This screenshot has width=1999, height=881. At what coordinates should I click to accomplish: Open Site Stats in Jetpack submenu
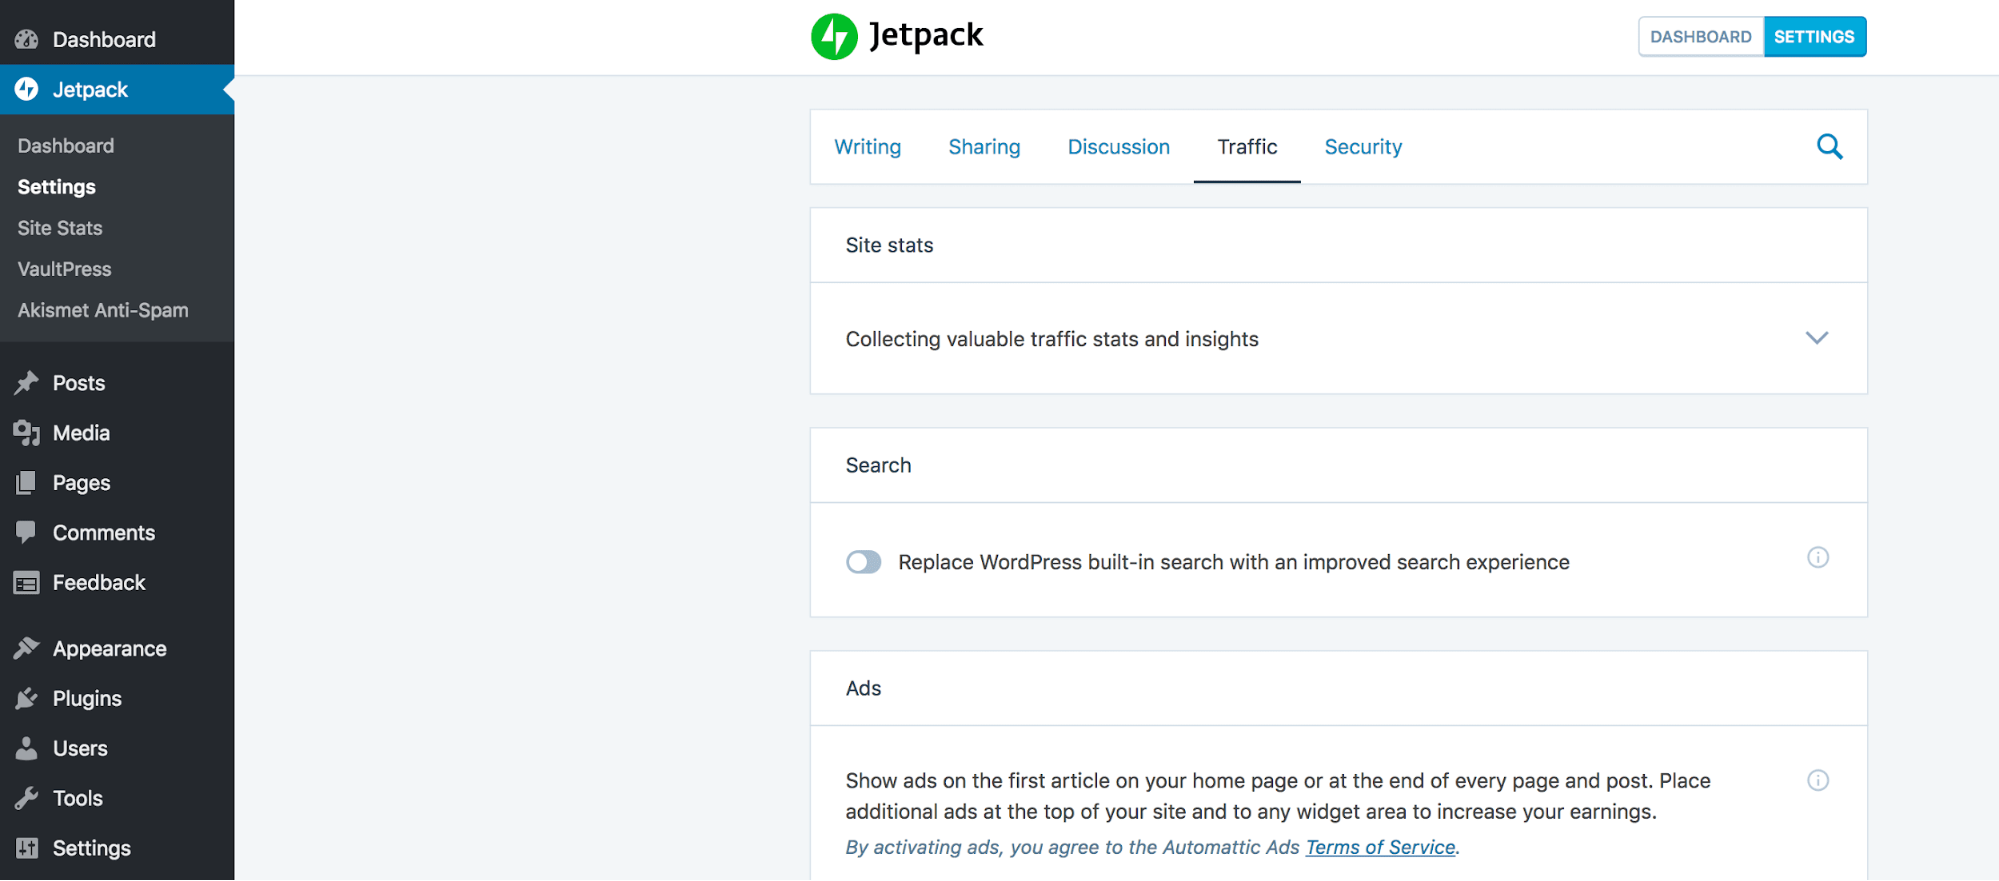60,228
